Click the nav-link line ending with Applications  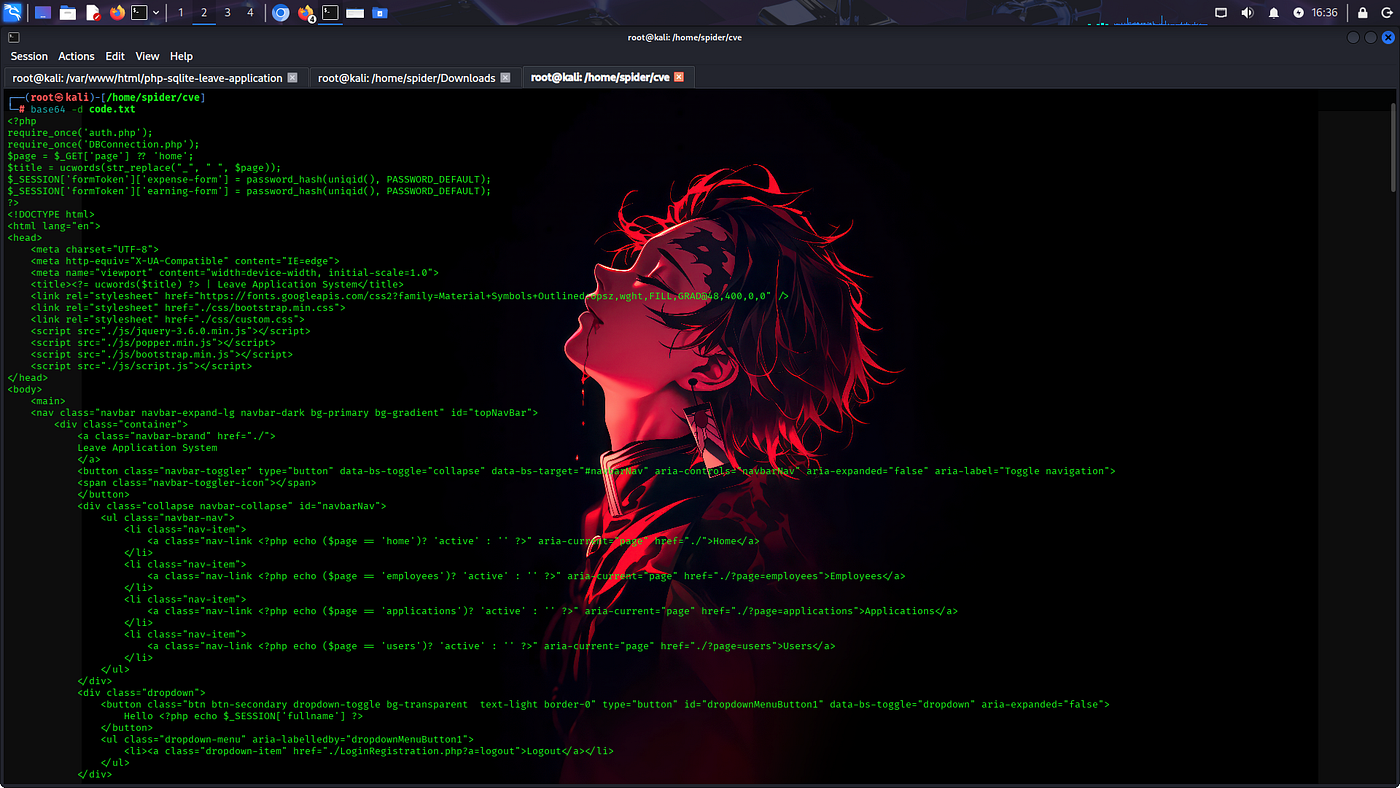tap(553, 611)
